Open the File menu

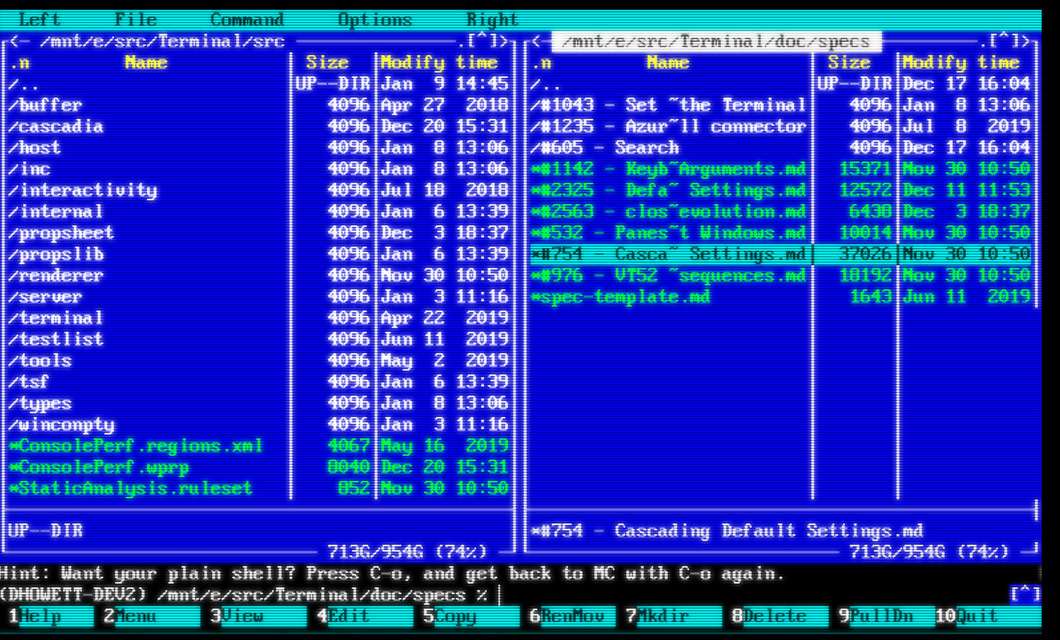(x=135, y=19)
